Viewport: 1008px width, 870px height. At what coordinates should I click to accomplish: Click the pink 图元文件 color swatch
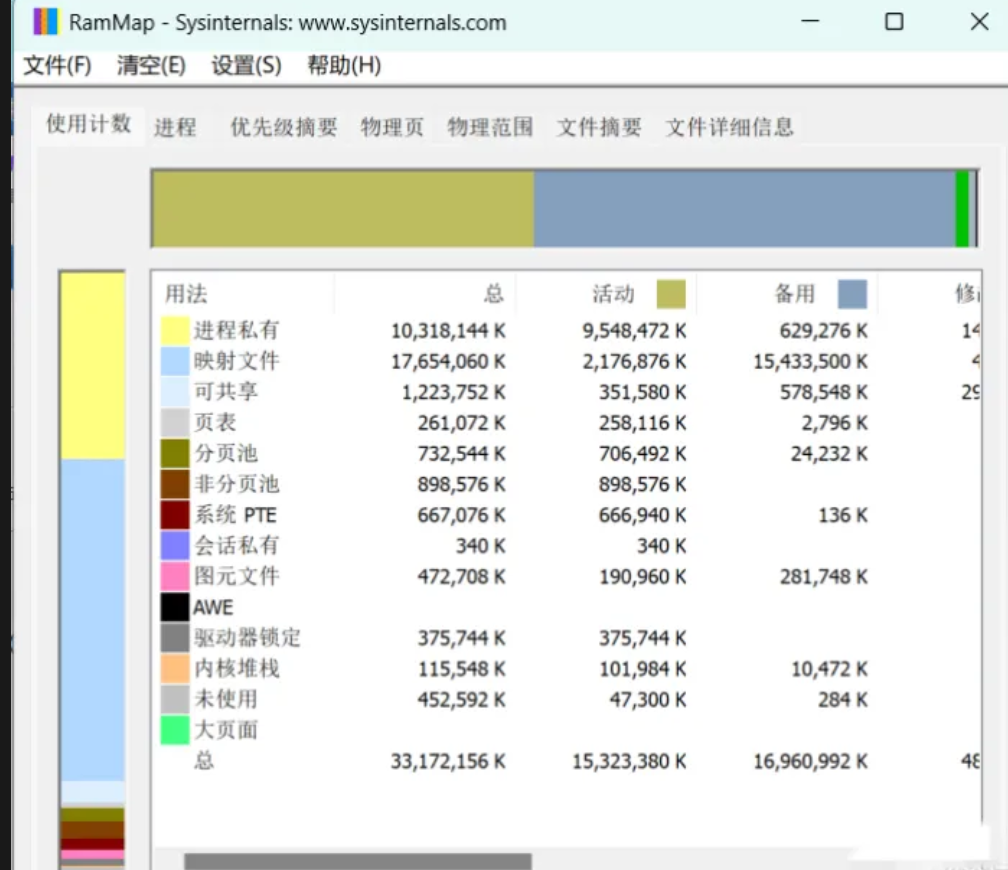[174, 577]
